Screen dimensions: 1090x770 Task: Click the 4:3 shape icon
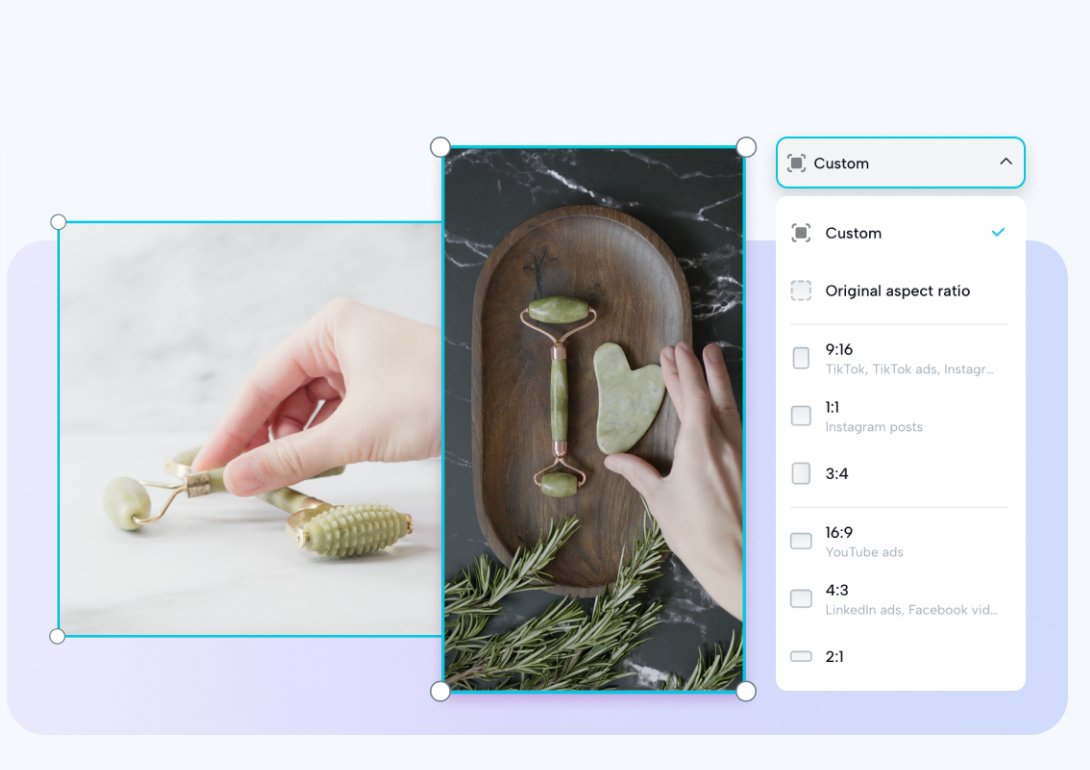click(x=801, y=598)
